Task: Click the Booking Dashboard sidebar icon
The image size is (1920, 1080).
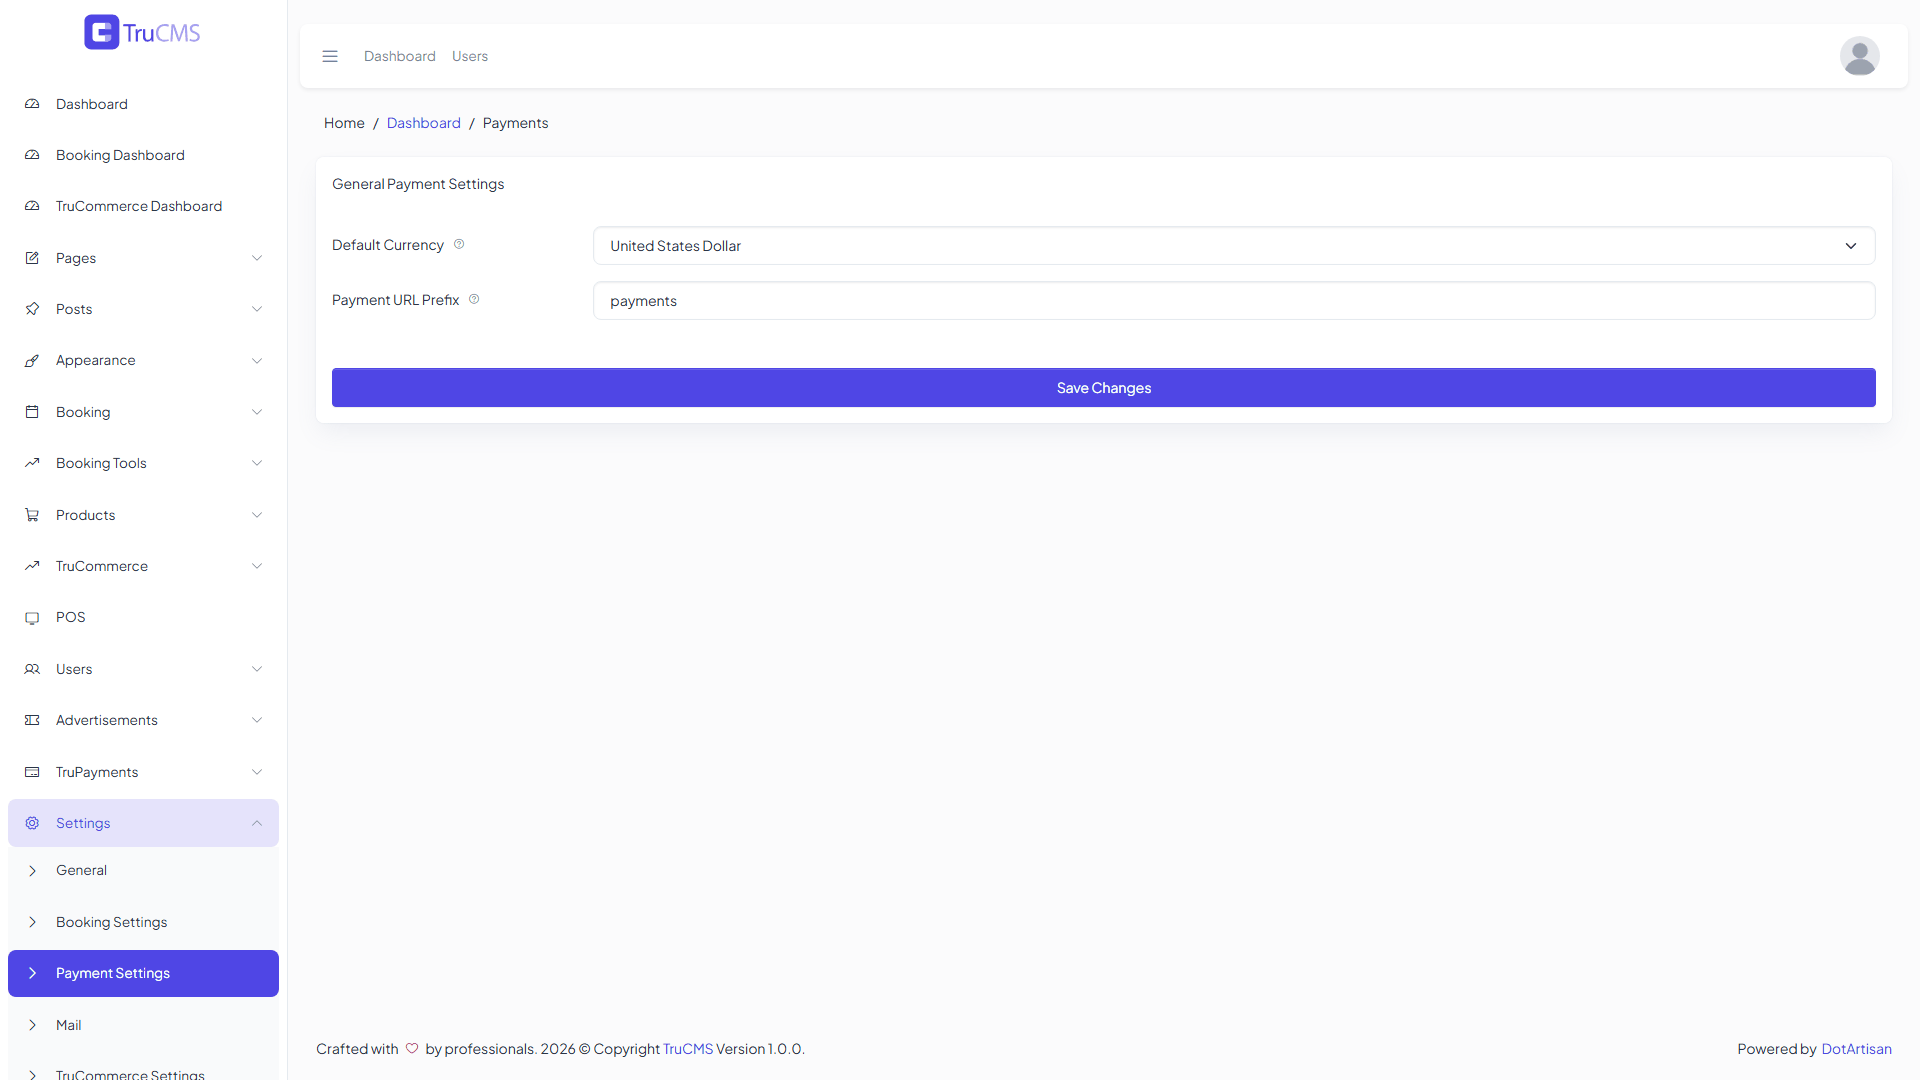Action: point(32,155)
